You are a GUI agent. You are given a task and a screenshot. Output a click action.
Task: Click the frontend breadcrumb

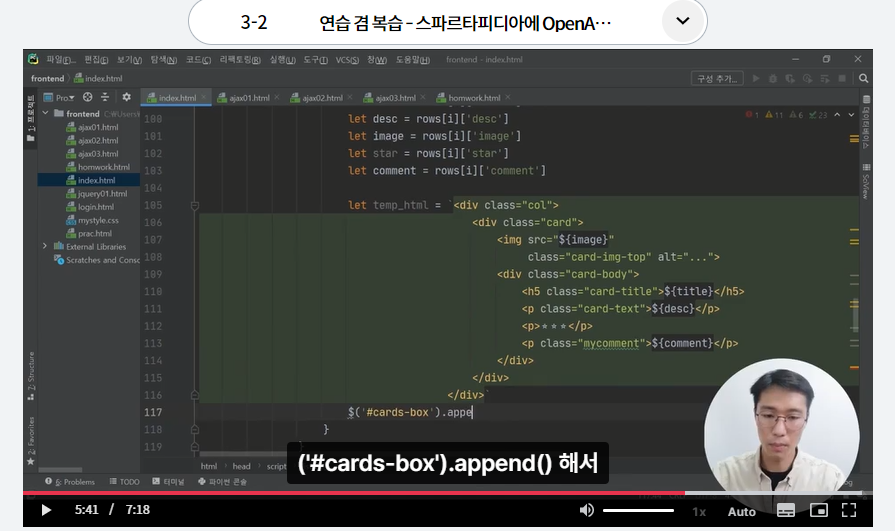click(x=47, y=78)
